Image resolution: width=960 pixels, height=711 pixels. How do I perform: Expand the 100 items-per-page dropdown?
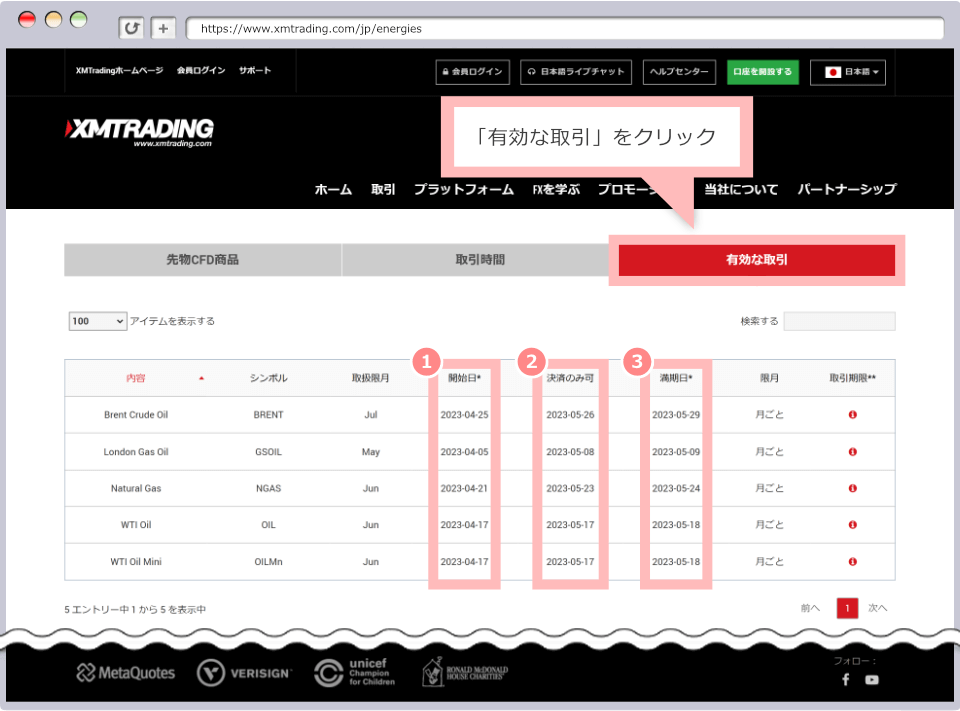point(97,321)
